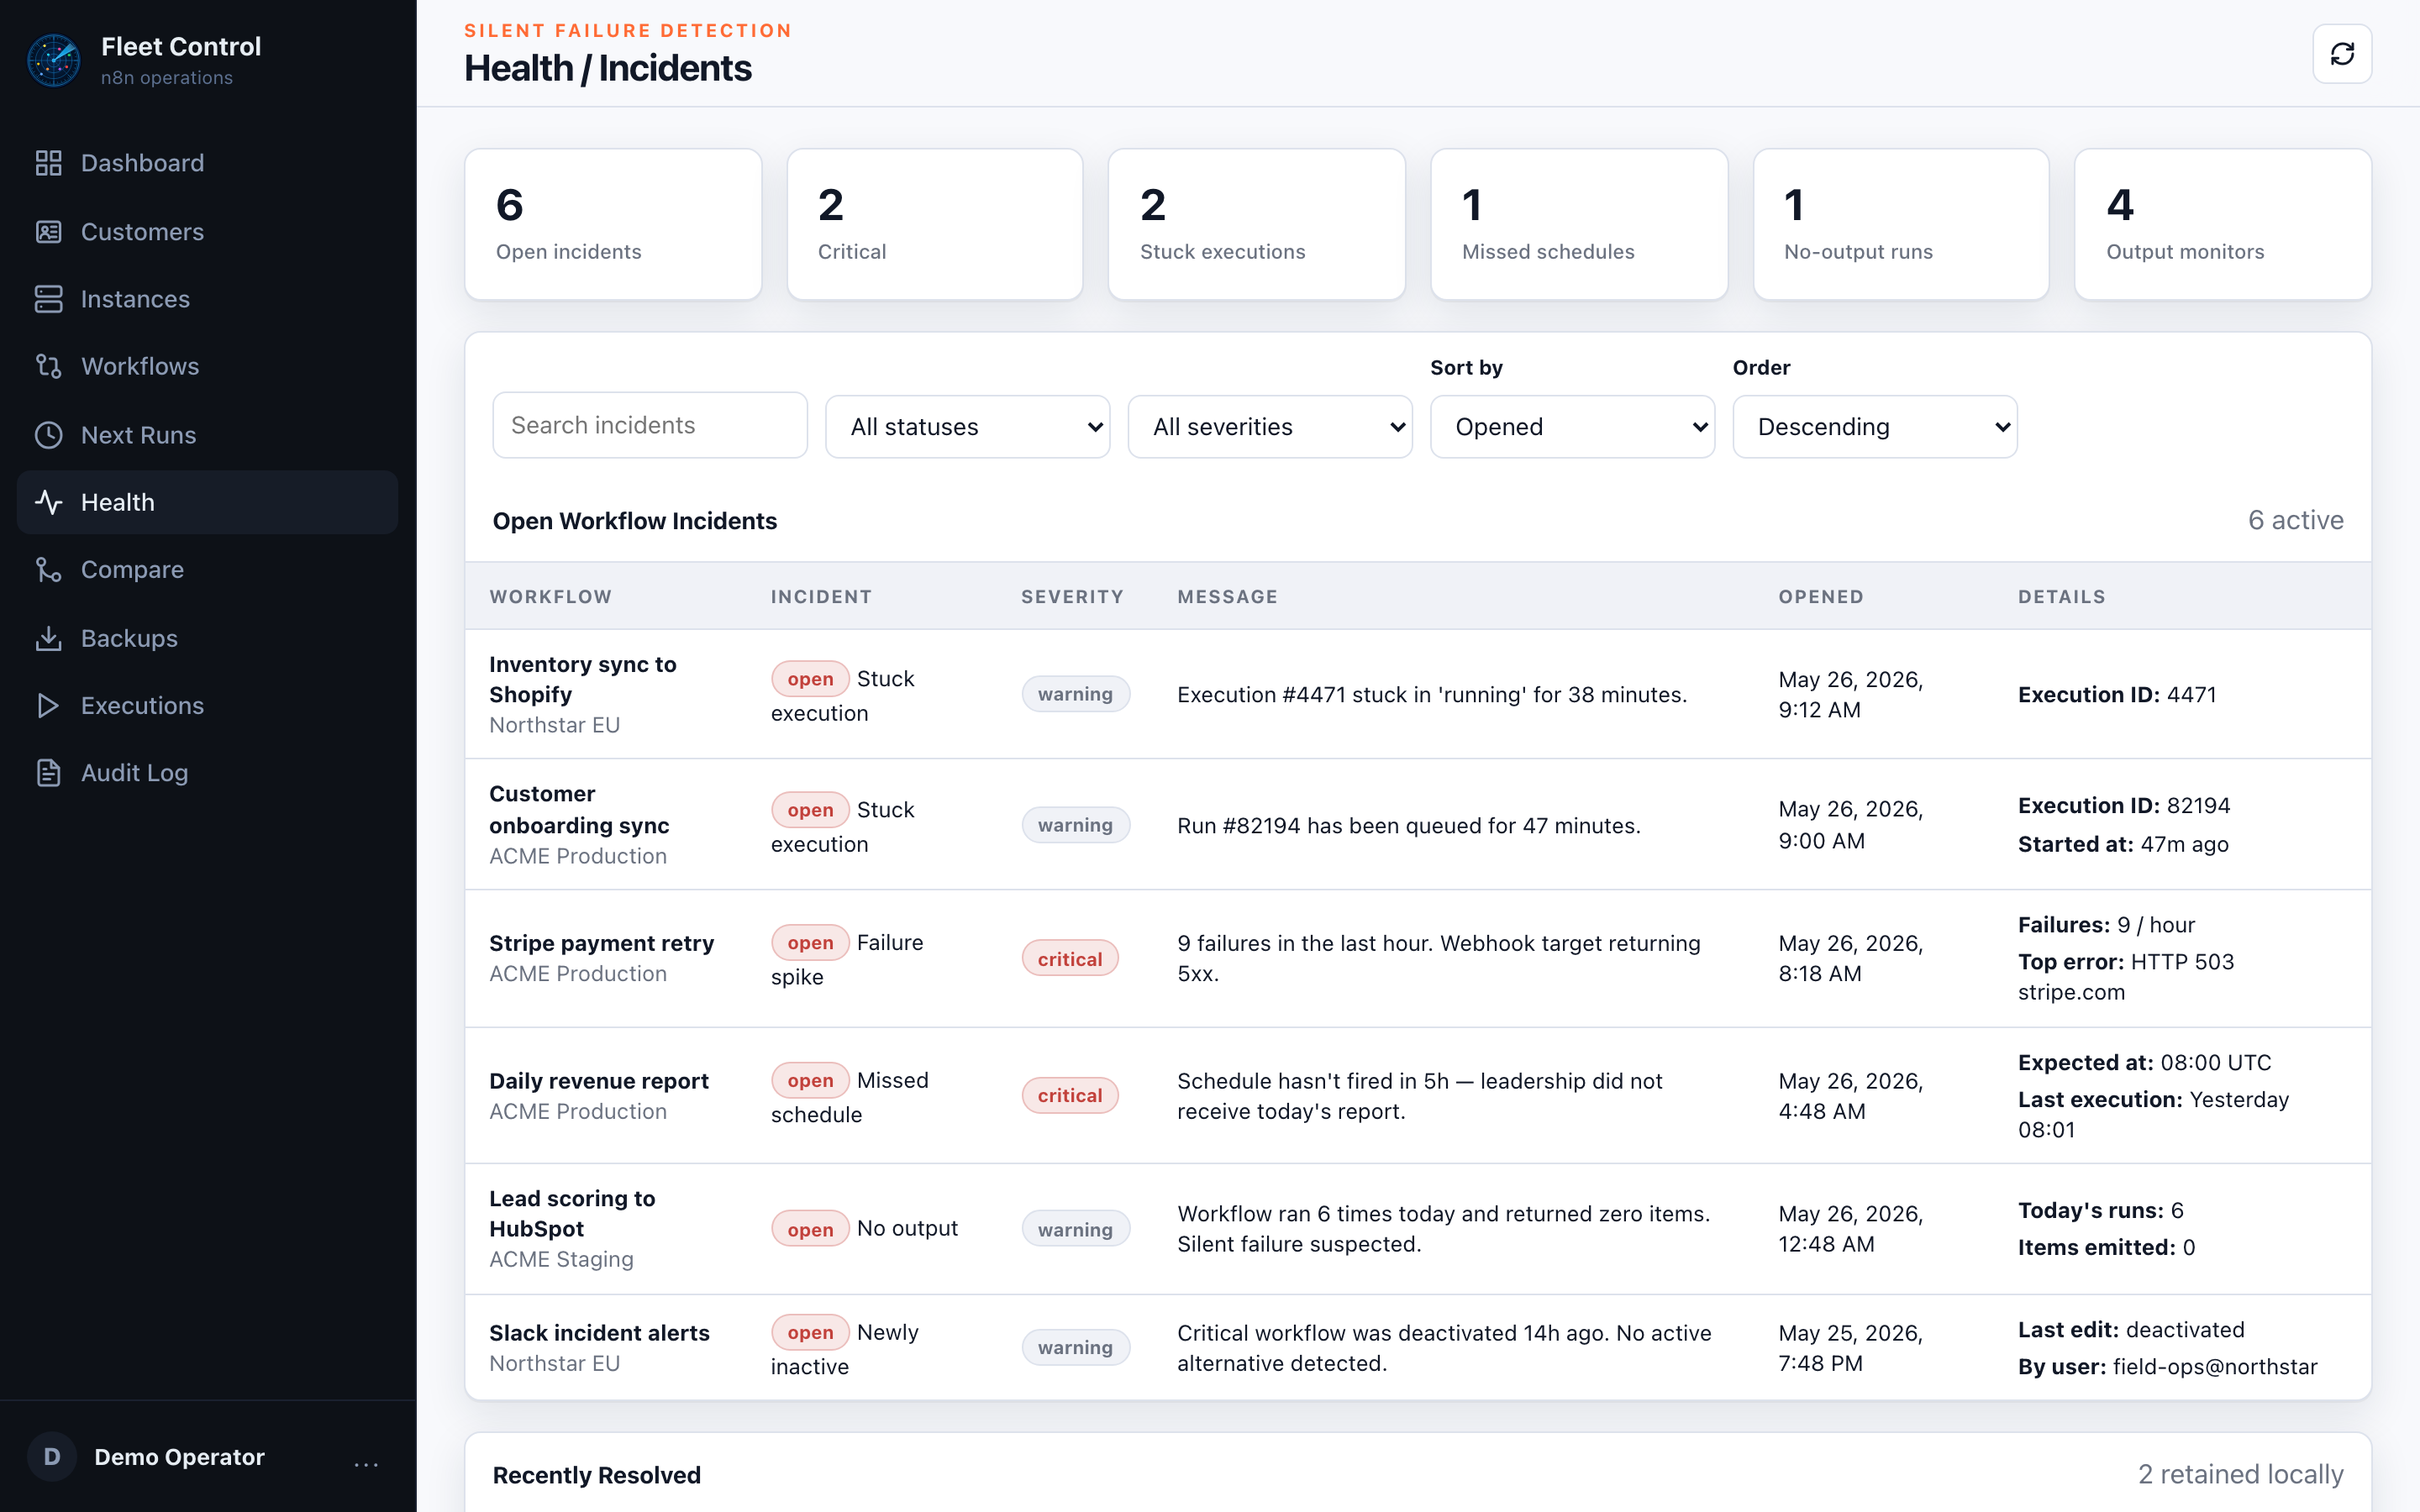Screen dimensions: 2420x1512
Task: Focus the Search incidents field
Action: pyautogui.click(x=650, y=425)
